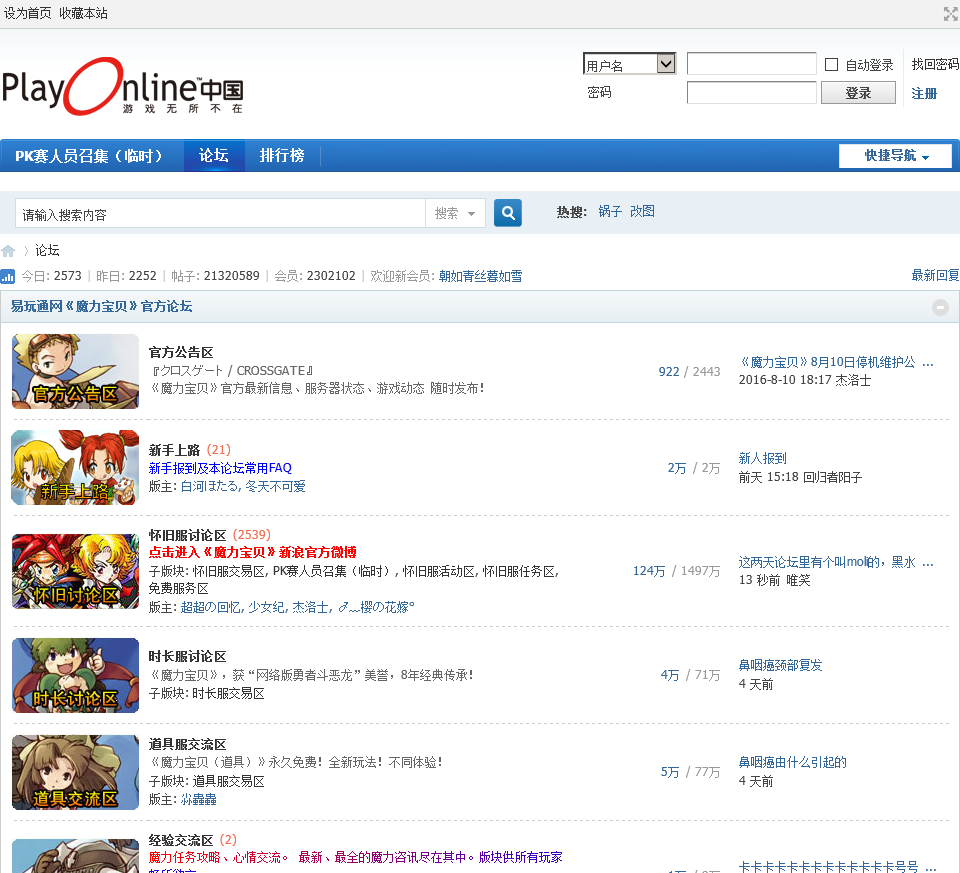
Task: Toggle the fullscreen width icon
Action: (950, 13)
